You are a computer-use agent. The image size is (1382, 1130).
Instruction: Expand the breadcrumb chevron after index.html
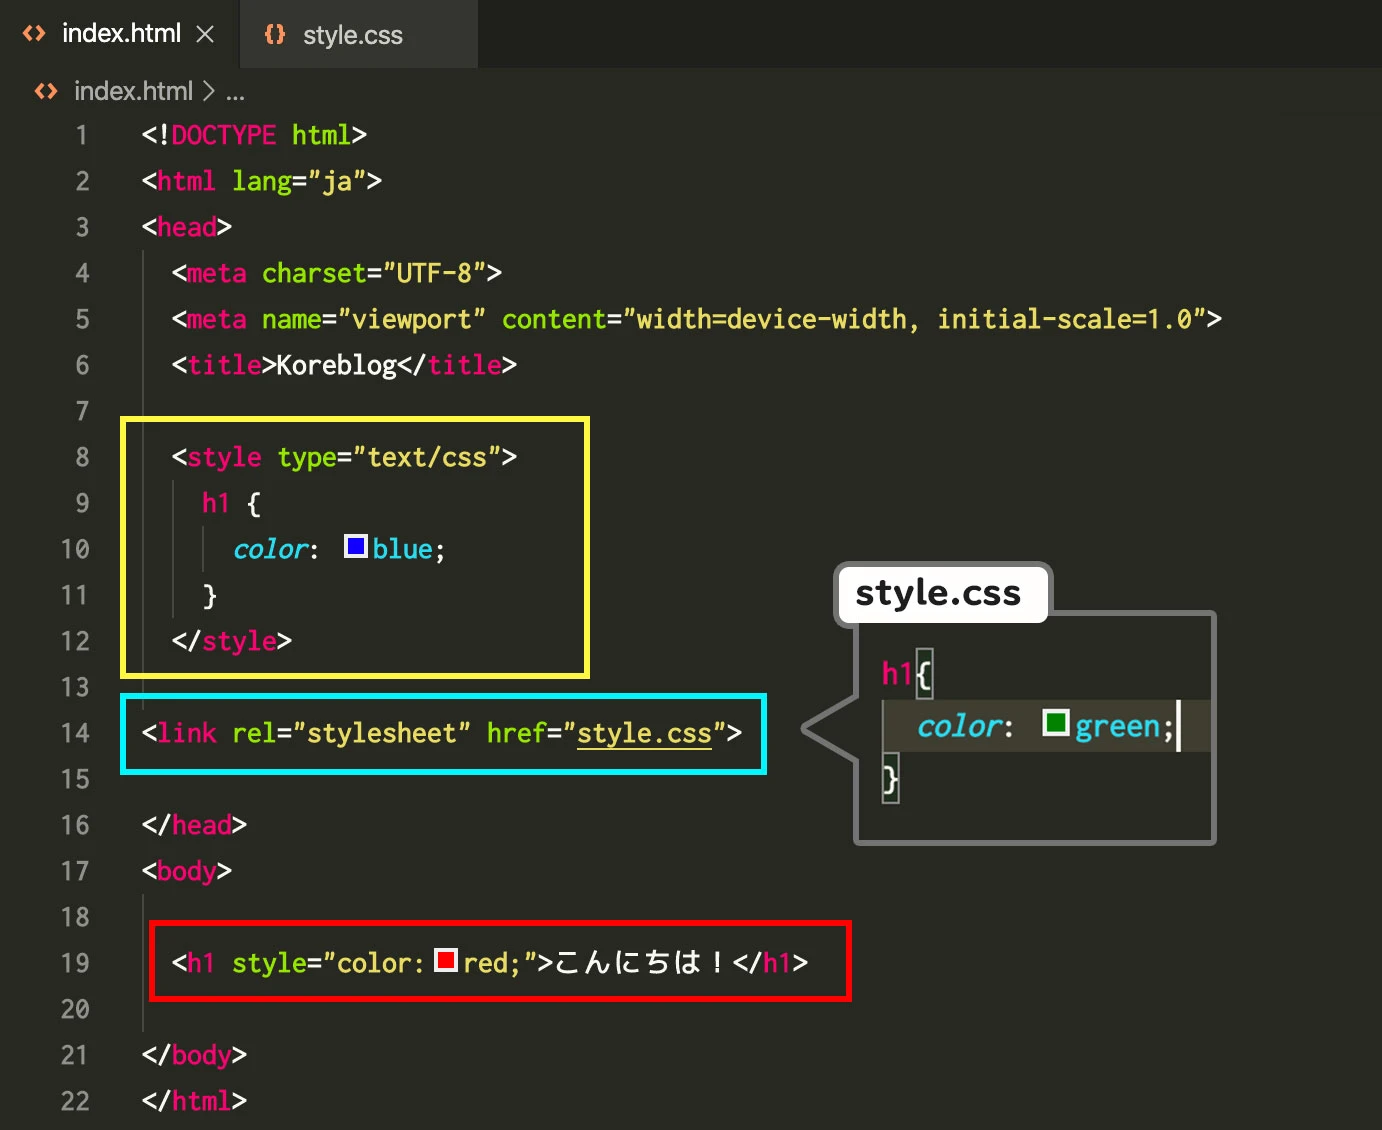tap(208, 91)
